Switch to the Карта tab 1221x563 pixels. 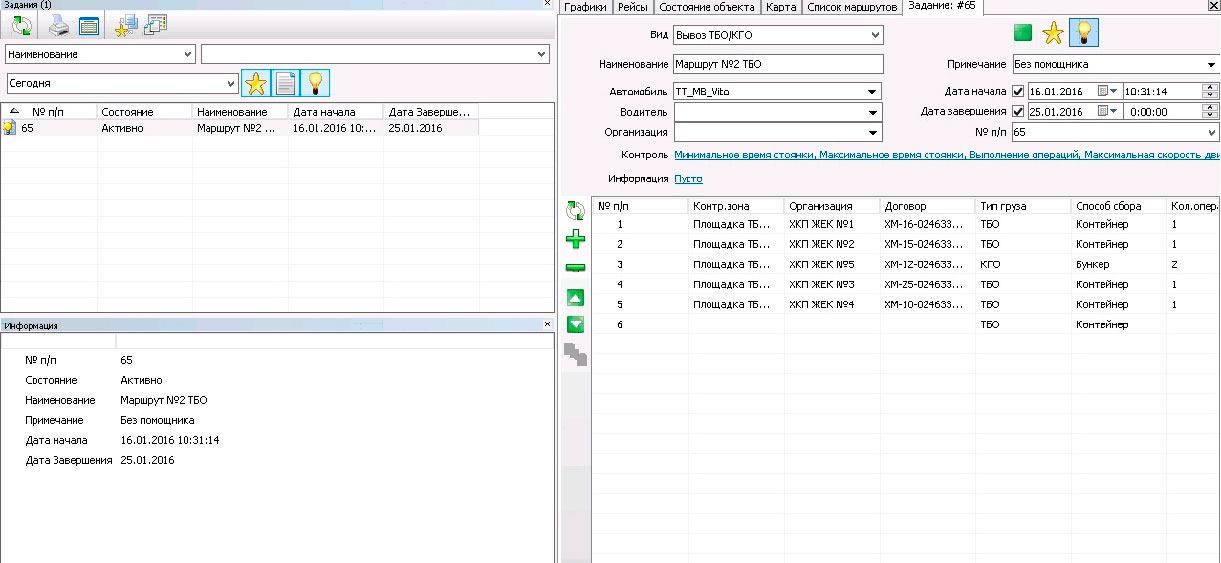[781, 7]
